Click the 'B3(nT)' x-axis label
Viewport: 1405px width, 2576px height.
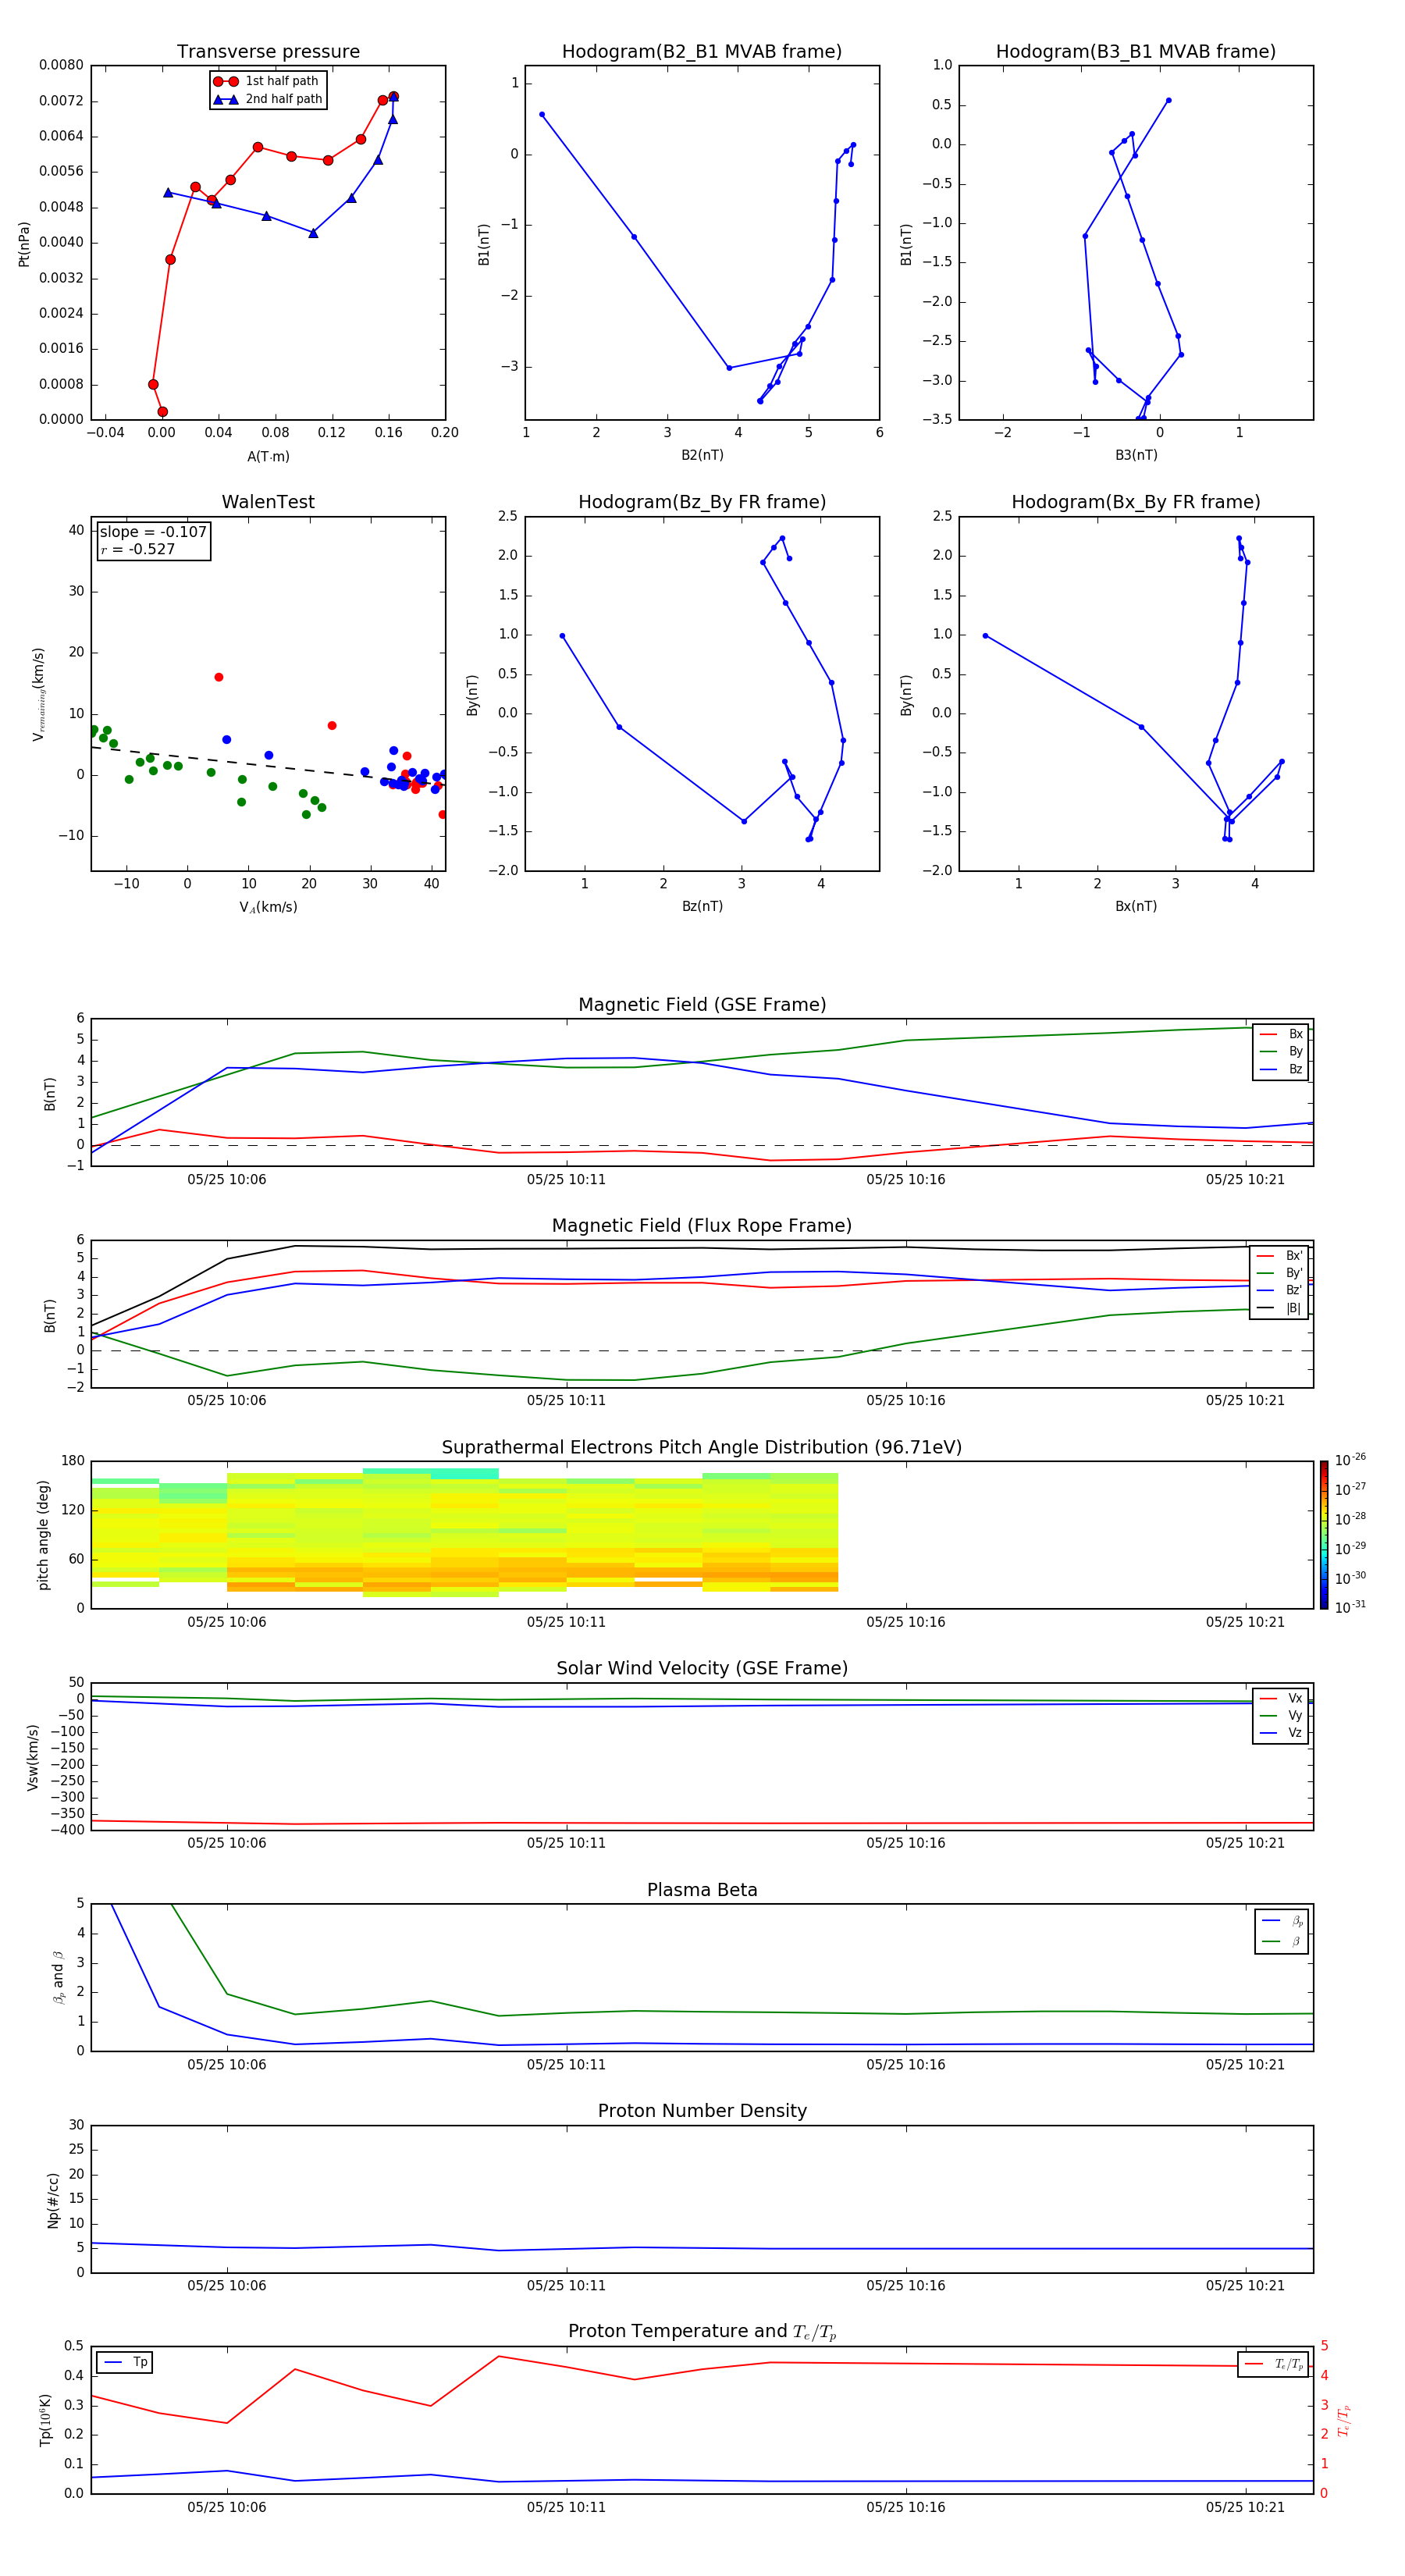[1136, 455]
